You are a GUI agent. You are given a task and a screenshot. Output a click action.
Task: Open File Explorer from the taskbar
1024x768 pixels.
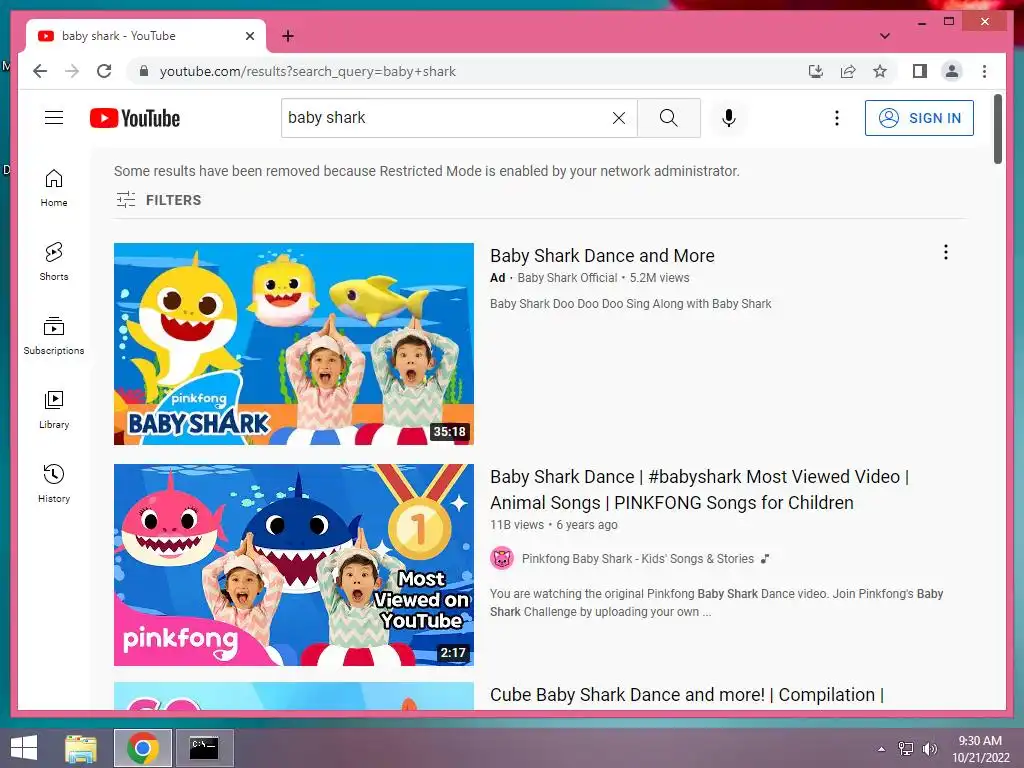click(x=81, y=748)
